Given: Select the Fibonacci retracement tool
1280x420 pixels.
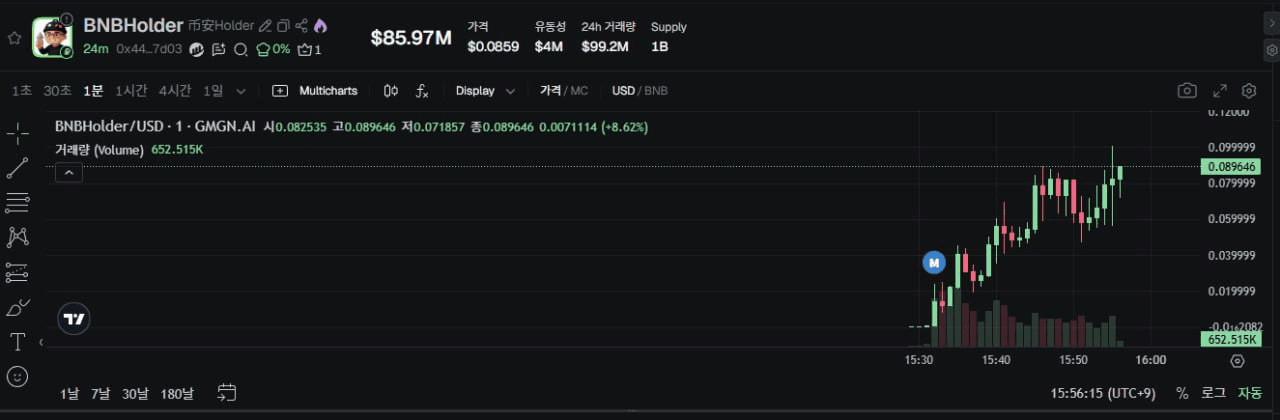Looking at the screenshot, I should tap(17, 203).
